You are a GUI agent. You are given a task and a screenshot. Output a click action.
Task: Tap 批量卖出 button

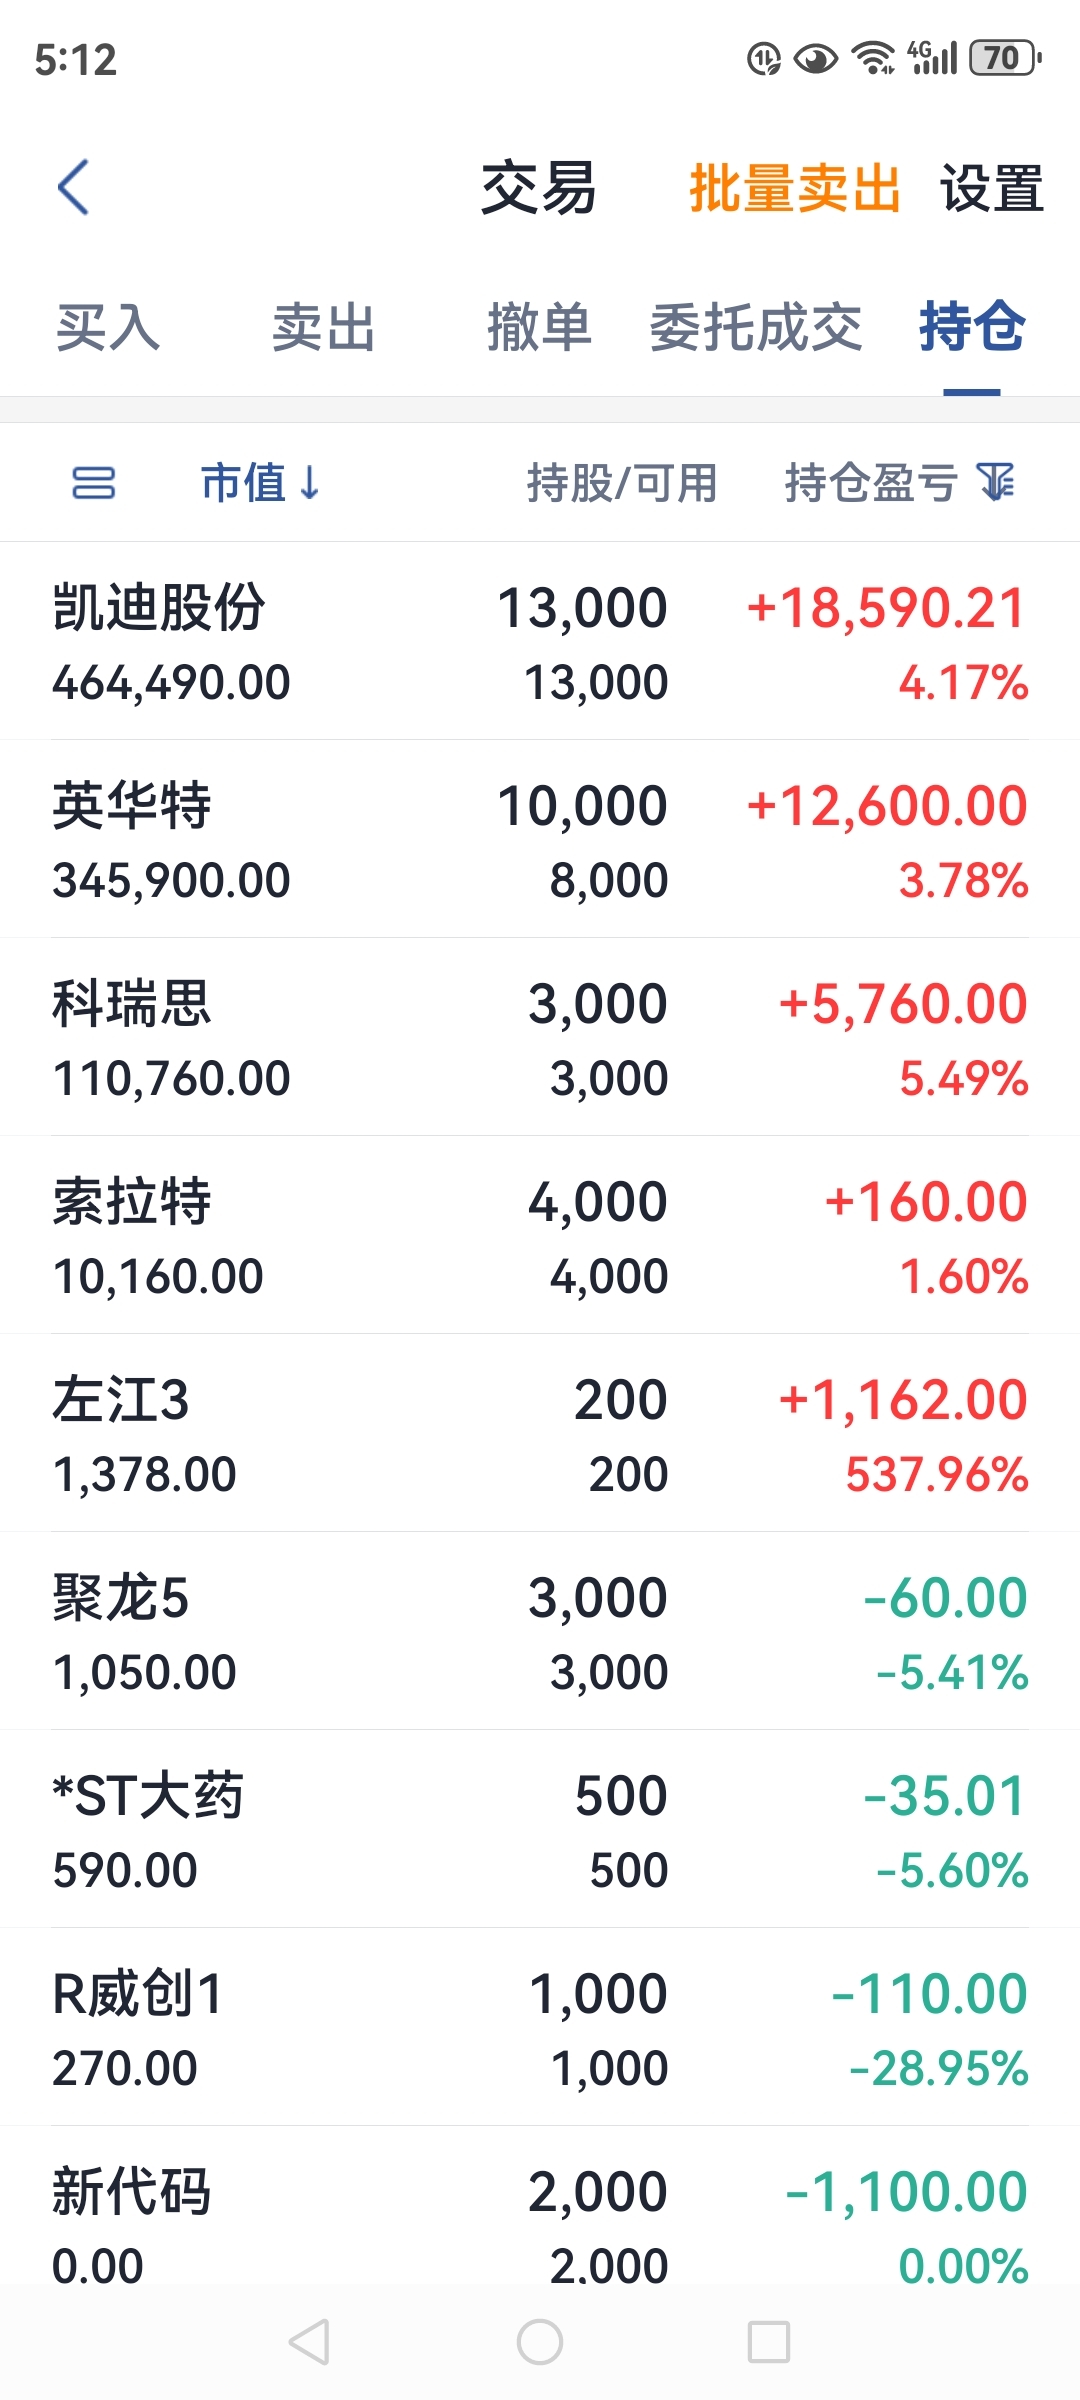795,188
